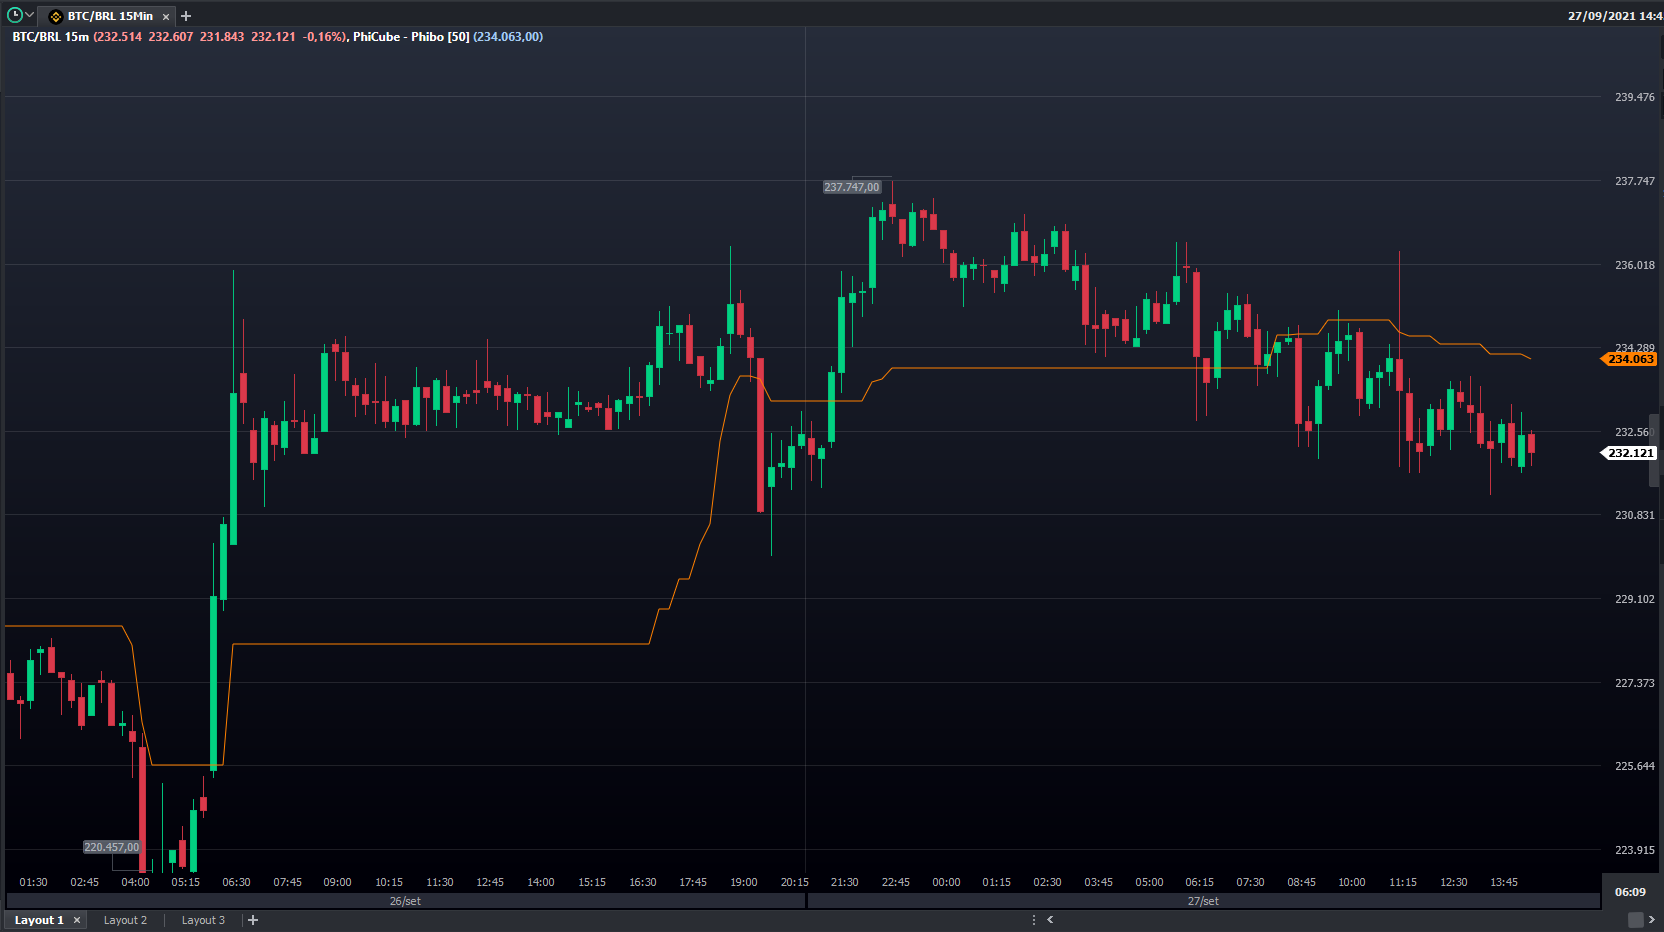Click the right arrow at bottom-right corner

click(x=1652, y=920)
